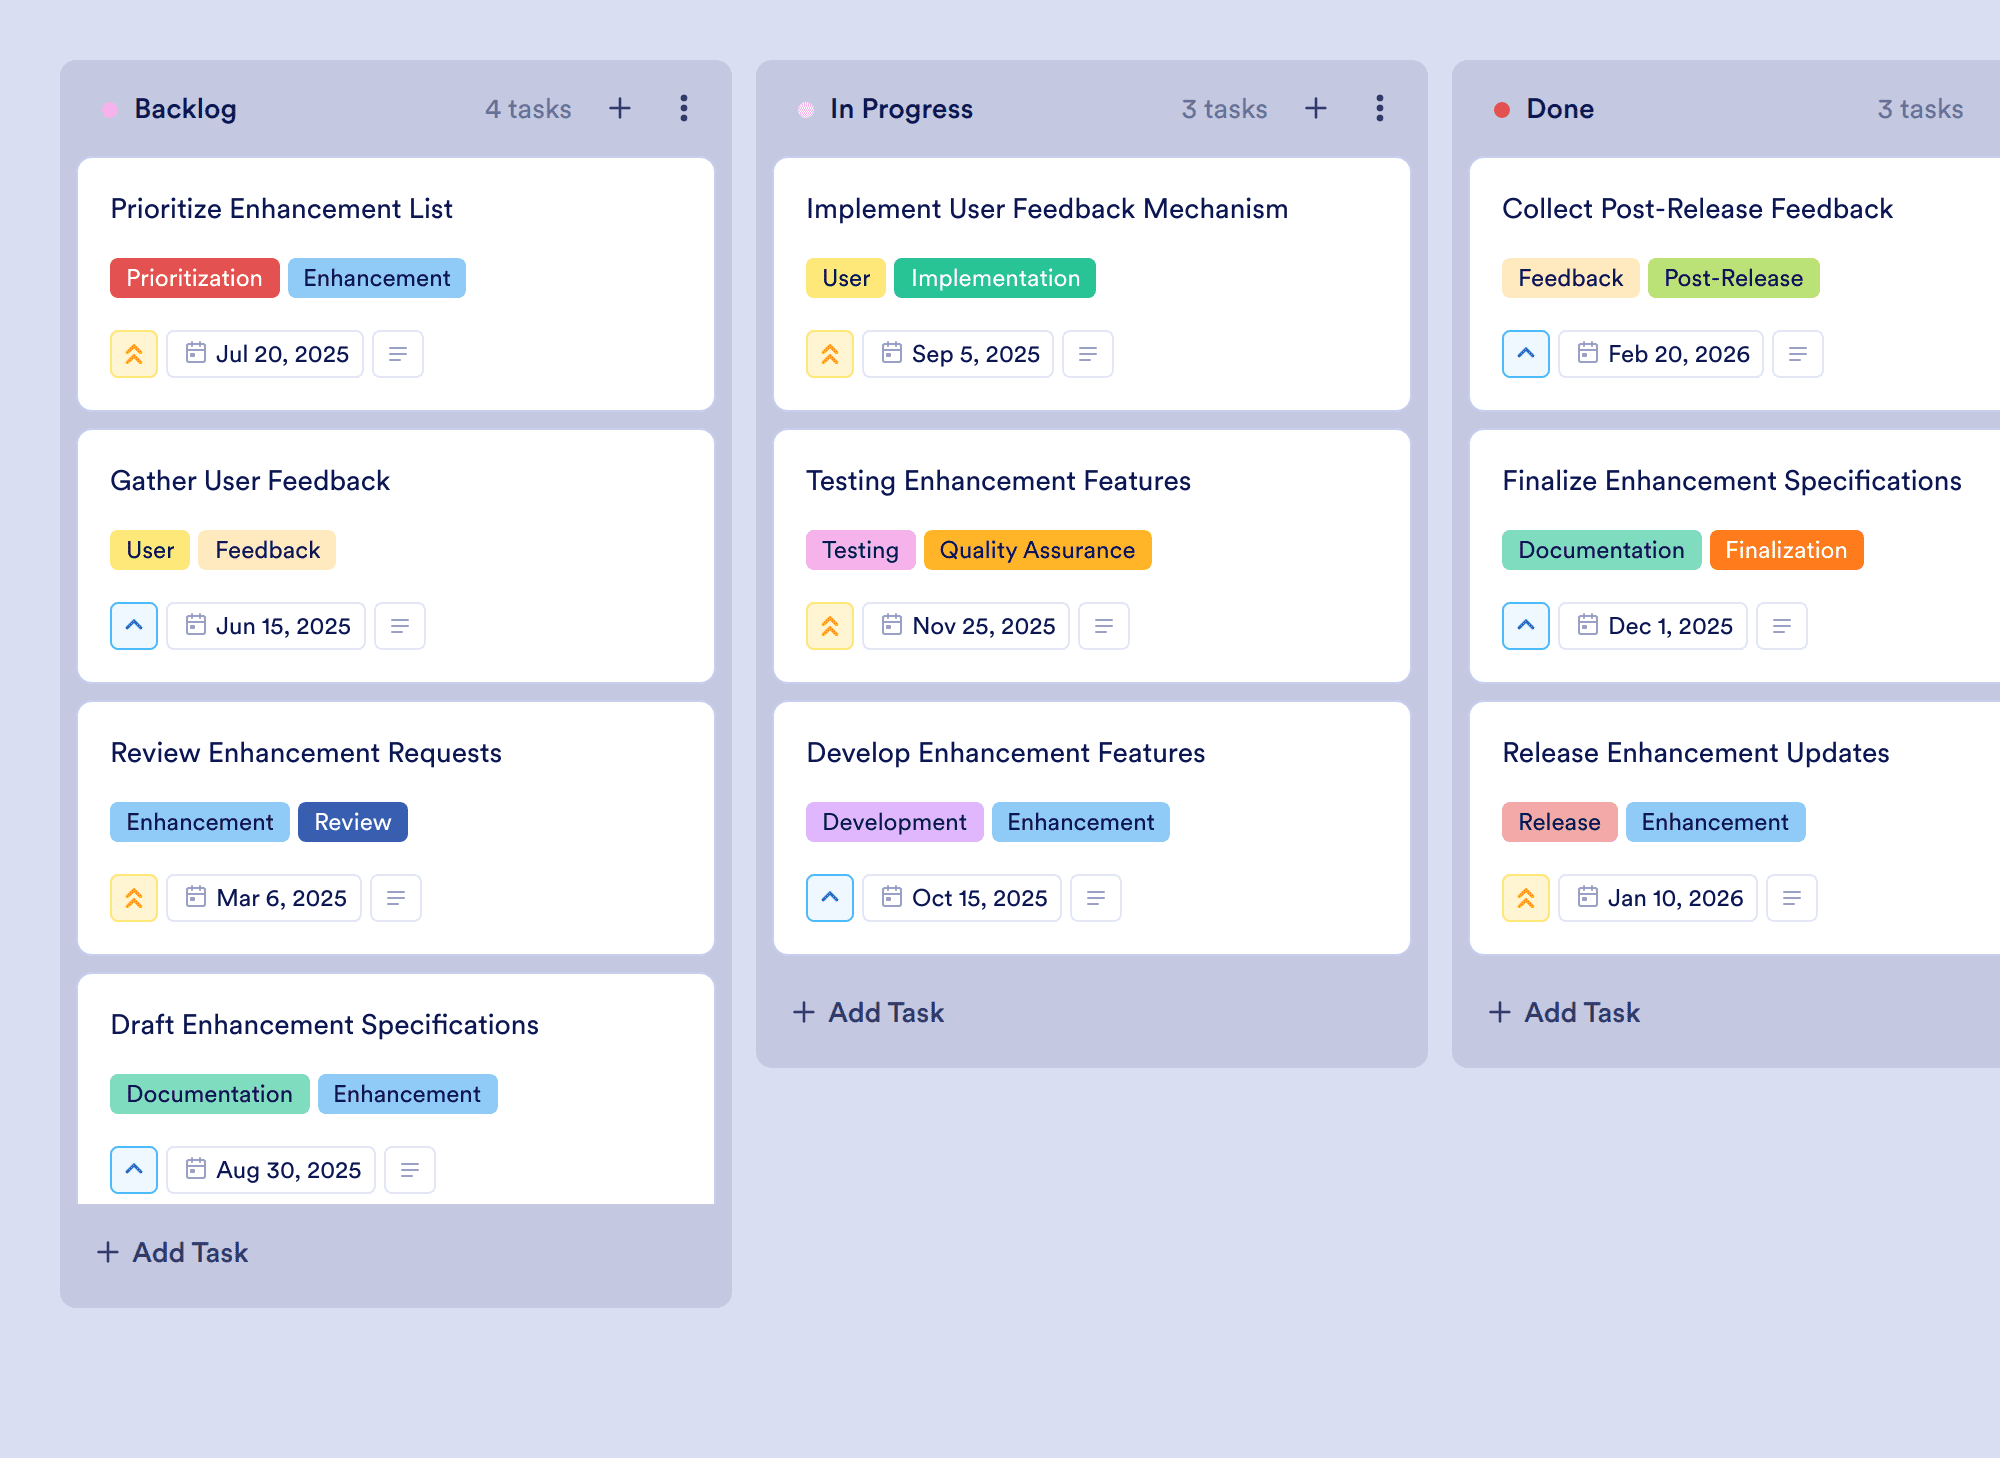Click the red status dot beside Done
This screenshot has width=2000, height=1458.
[1502, 109]
